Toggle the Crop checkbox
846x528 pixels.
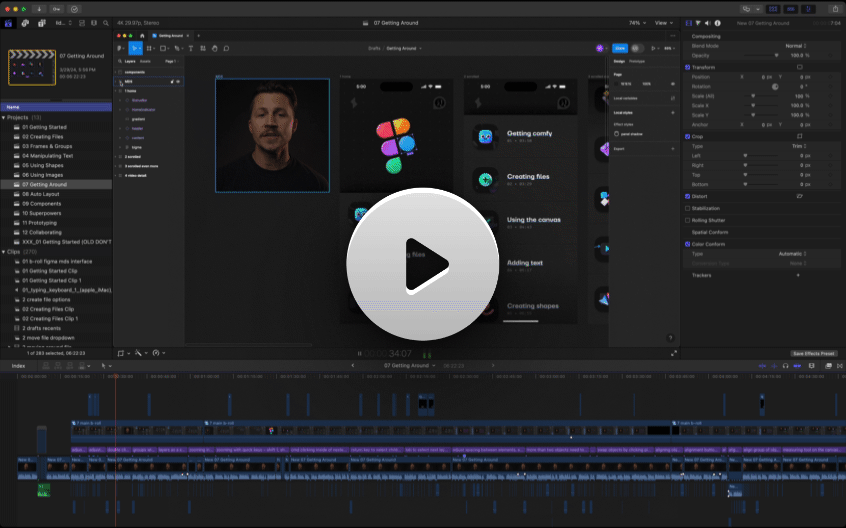[687, 136]
